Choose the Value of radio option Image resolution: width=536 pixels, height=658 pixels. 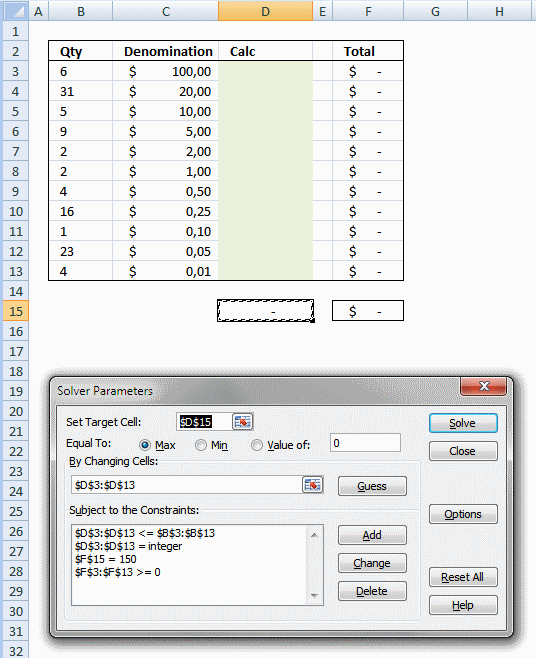[x=256, y=445]
